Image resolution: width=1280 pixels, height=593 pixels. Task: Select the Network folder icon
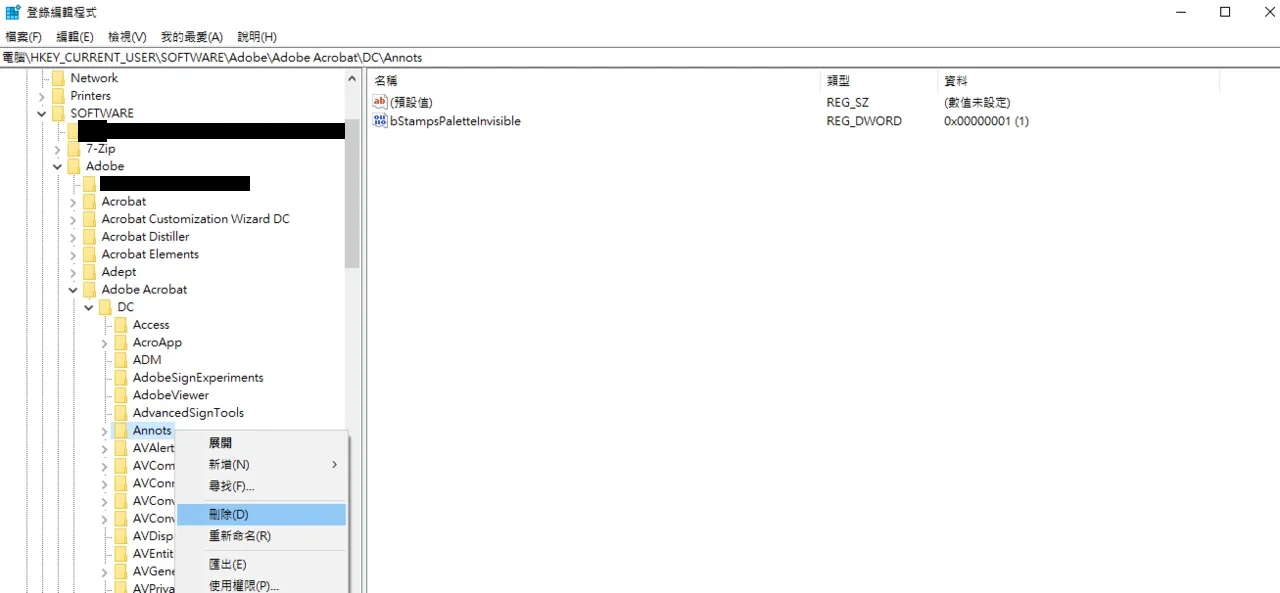tap(58, 78)
